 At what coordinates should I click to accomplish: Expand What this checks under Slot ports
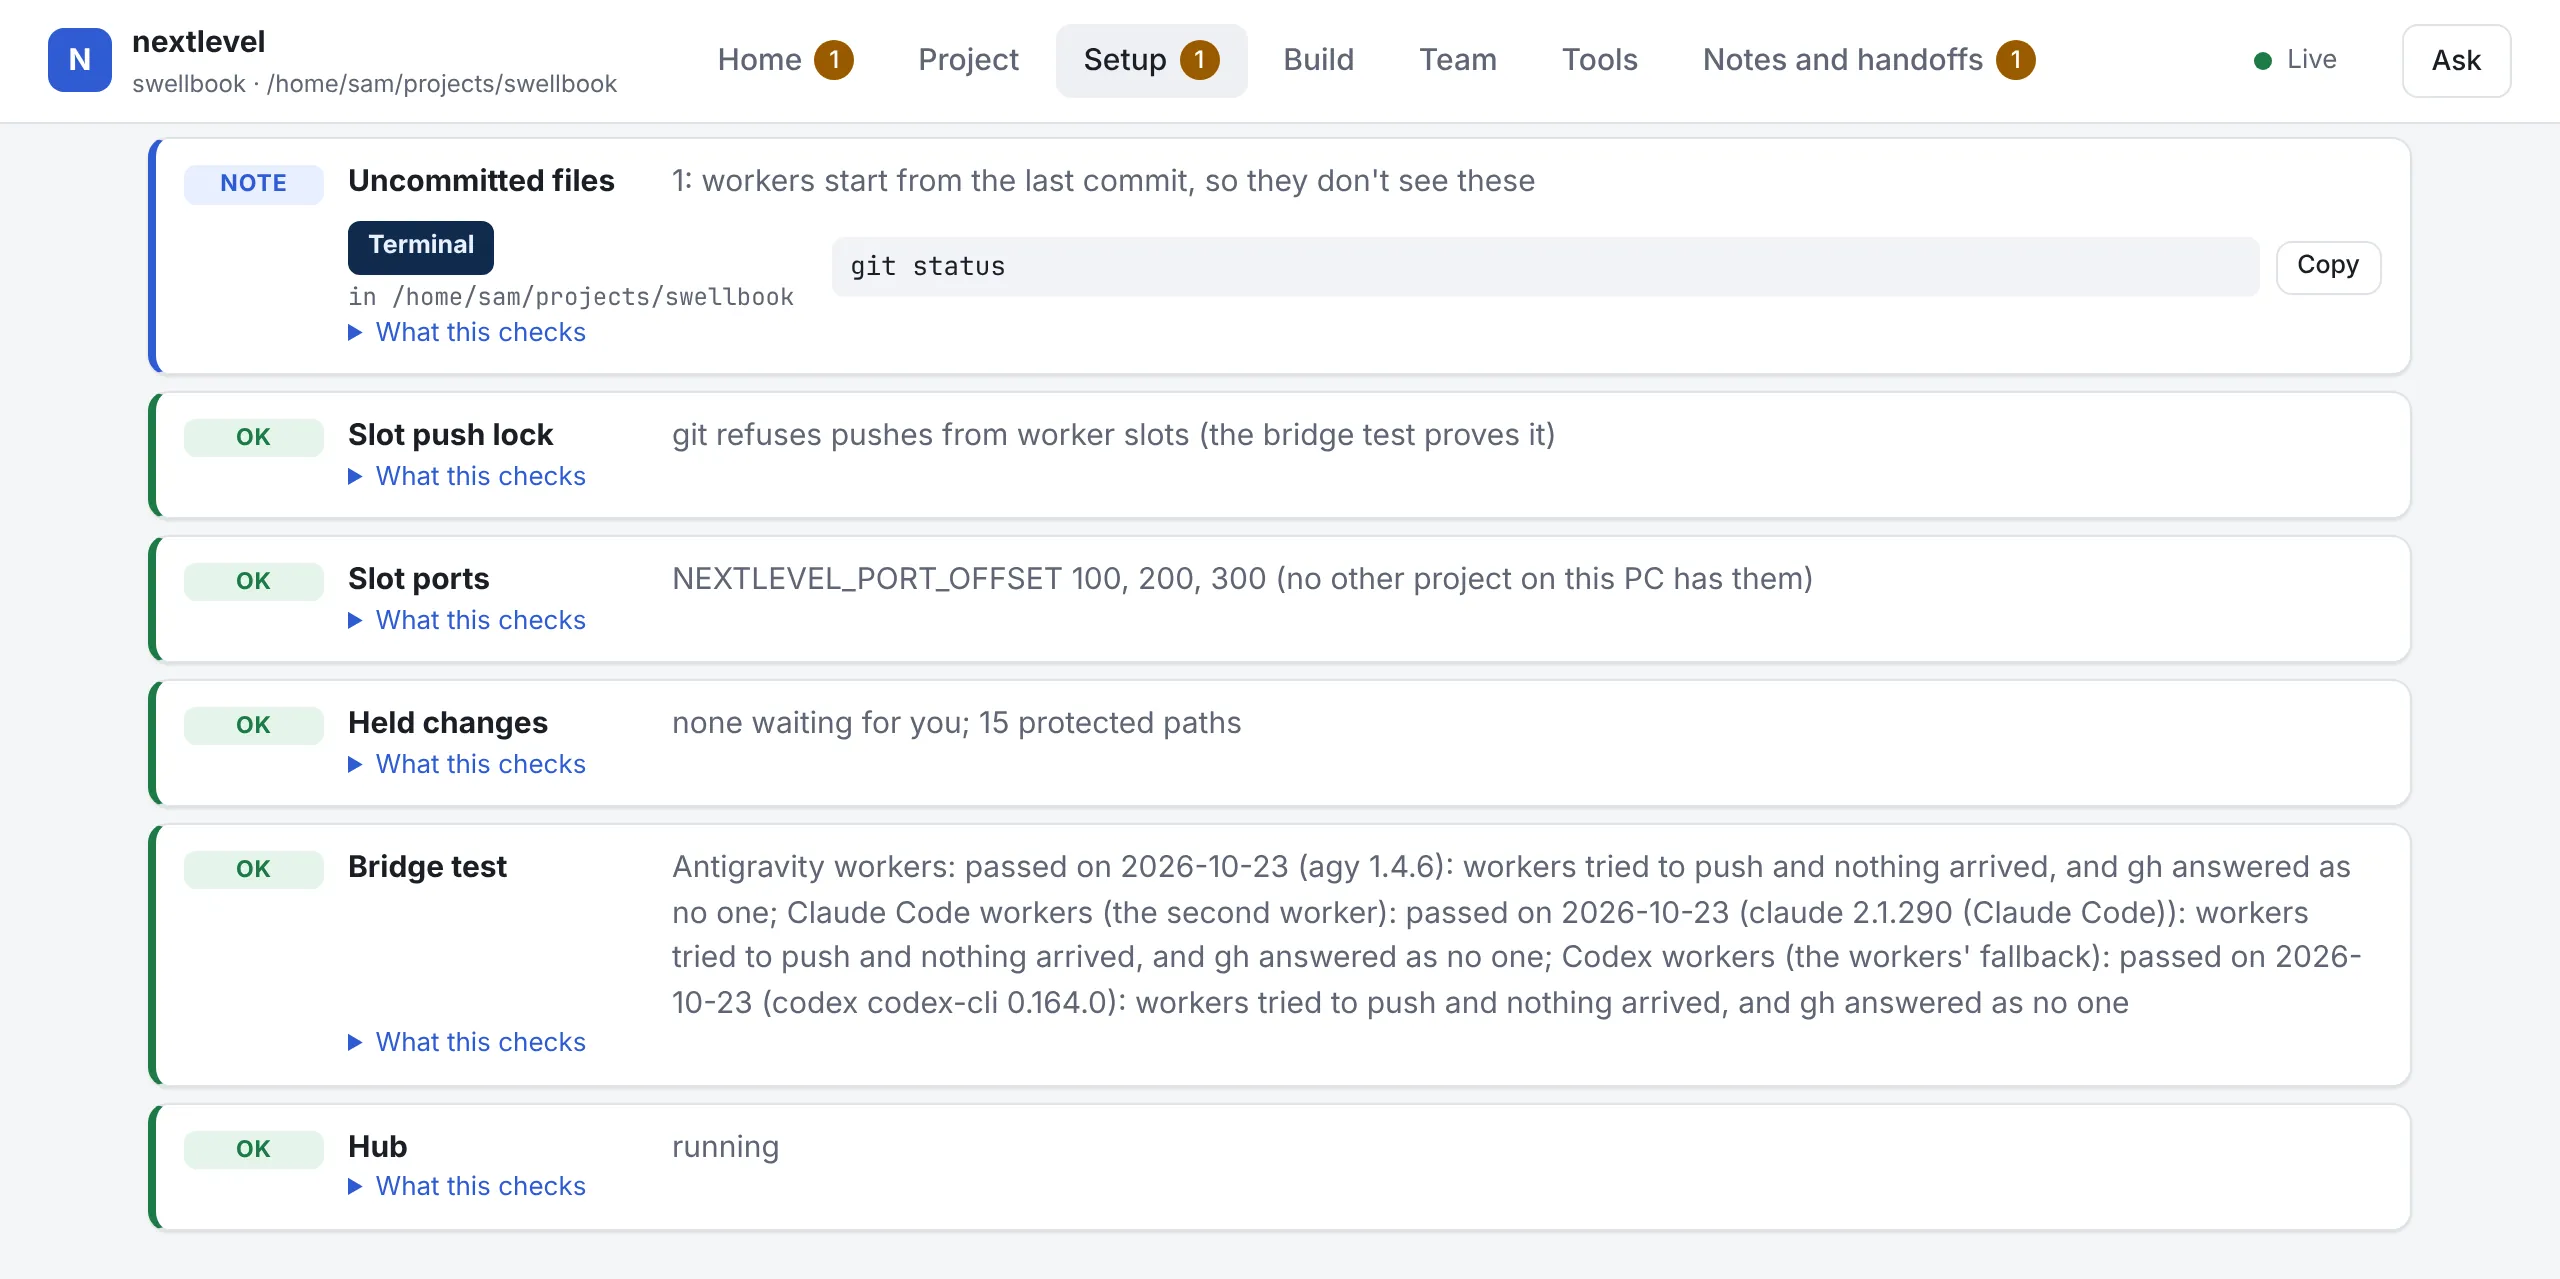[467, 620]
